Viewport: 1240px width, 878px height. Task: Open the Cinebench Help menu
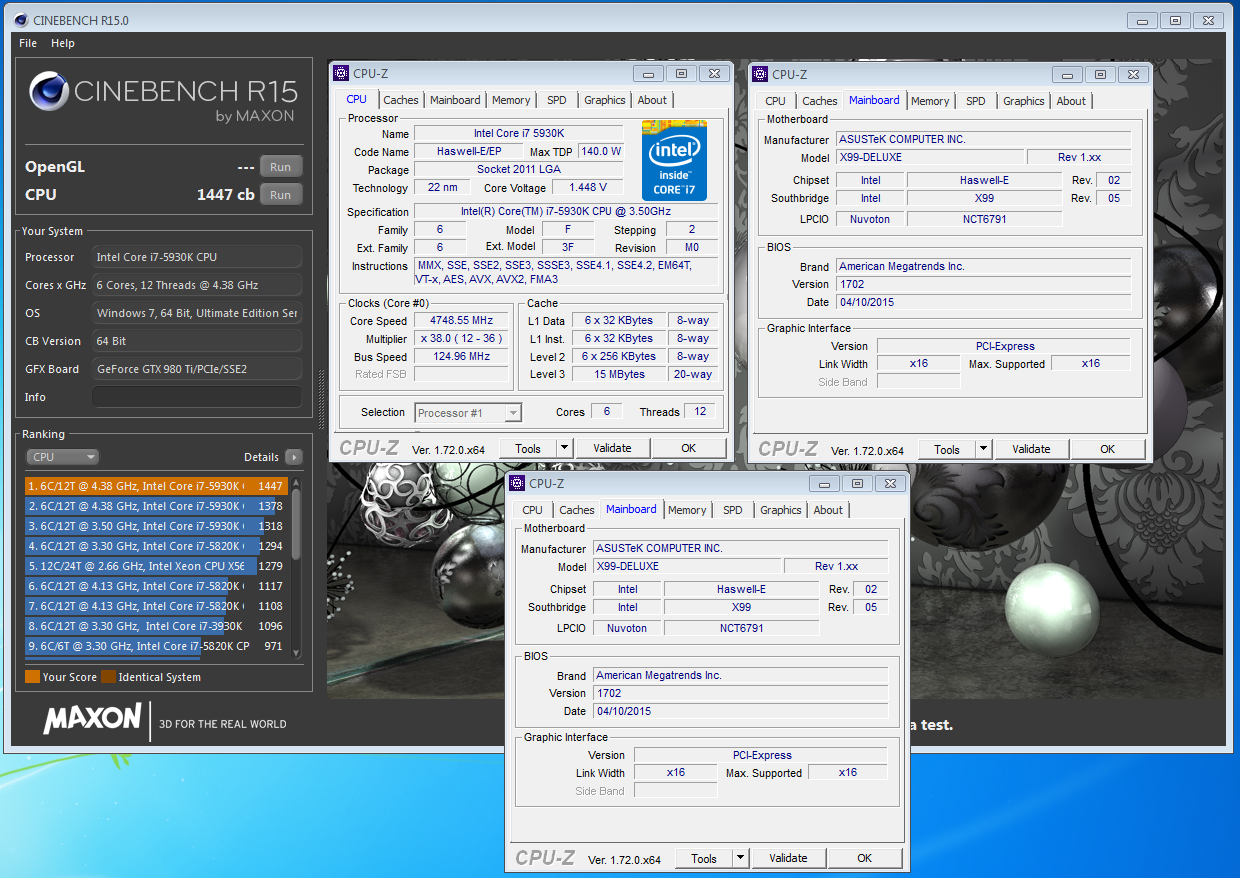(x=63, y=43)
